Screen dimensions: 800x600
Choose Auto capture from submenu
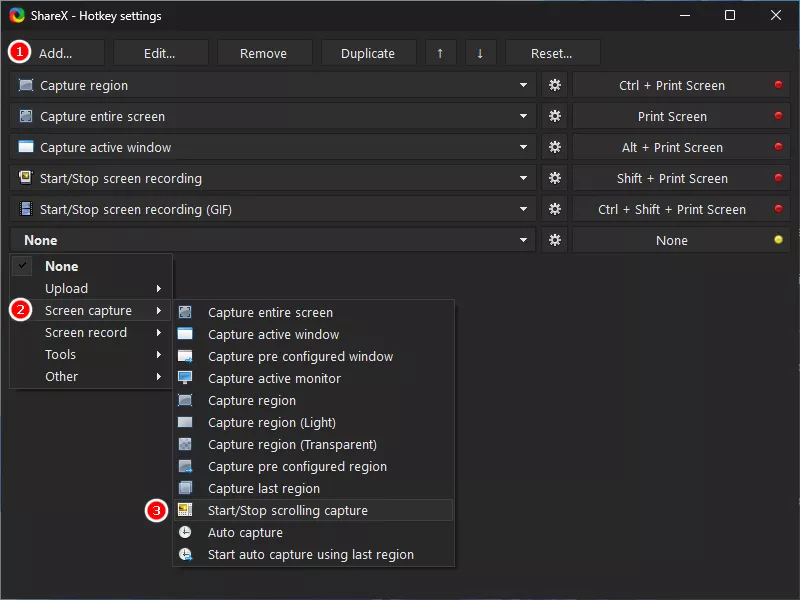click(313, 532)
